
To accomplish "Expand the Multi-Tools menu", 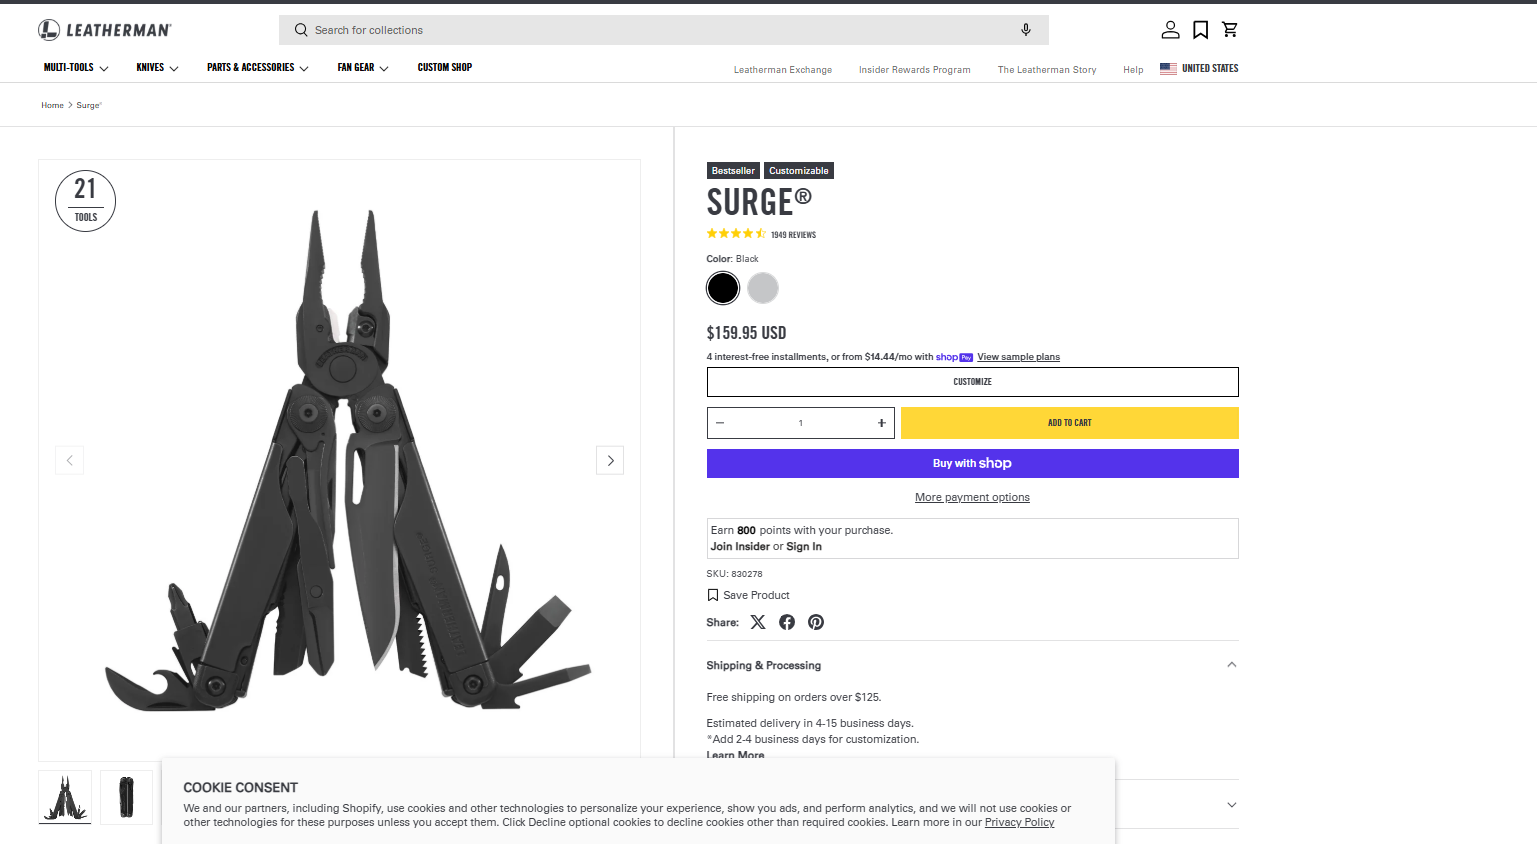I will (x=76, y=68).
